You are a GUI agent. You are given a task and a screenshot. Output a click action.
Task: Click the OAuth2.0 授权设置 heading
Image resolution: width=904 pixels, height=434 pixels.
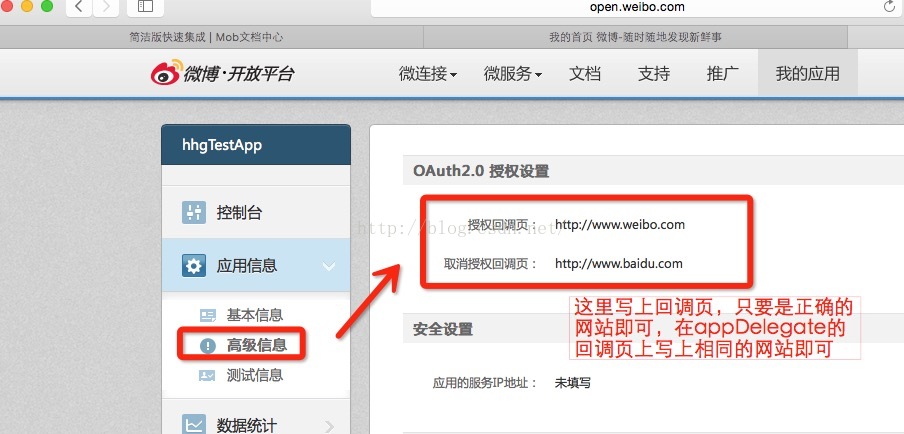[481, 171]
